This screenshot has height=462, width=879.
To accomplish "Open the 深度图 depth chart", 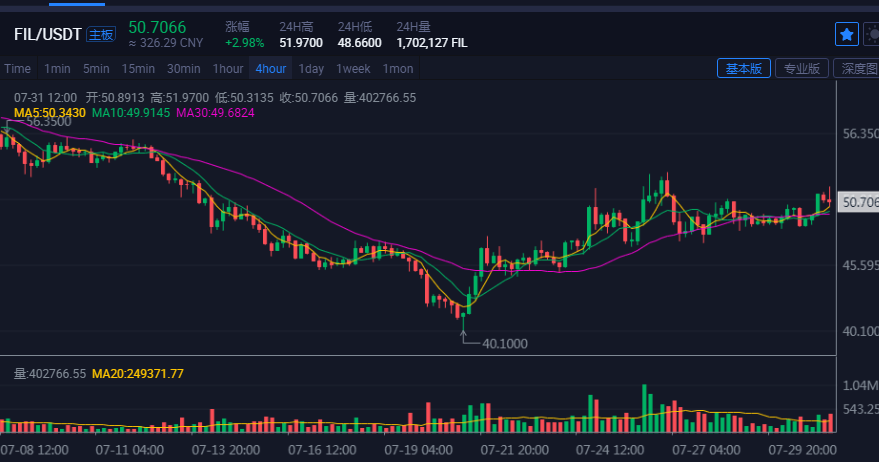I will 857,69.
